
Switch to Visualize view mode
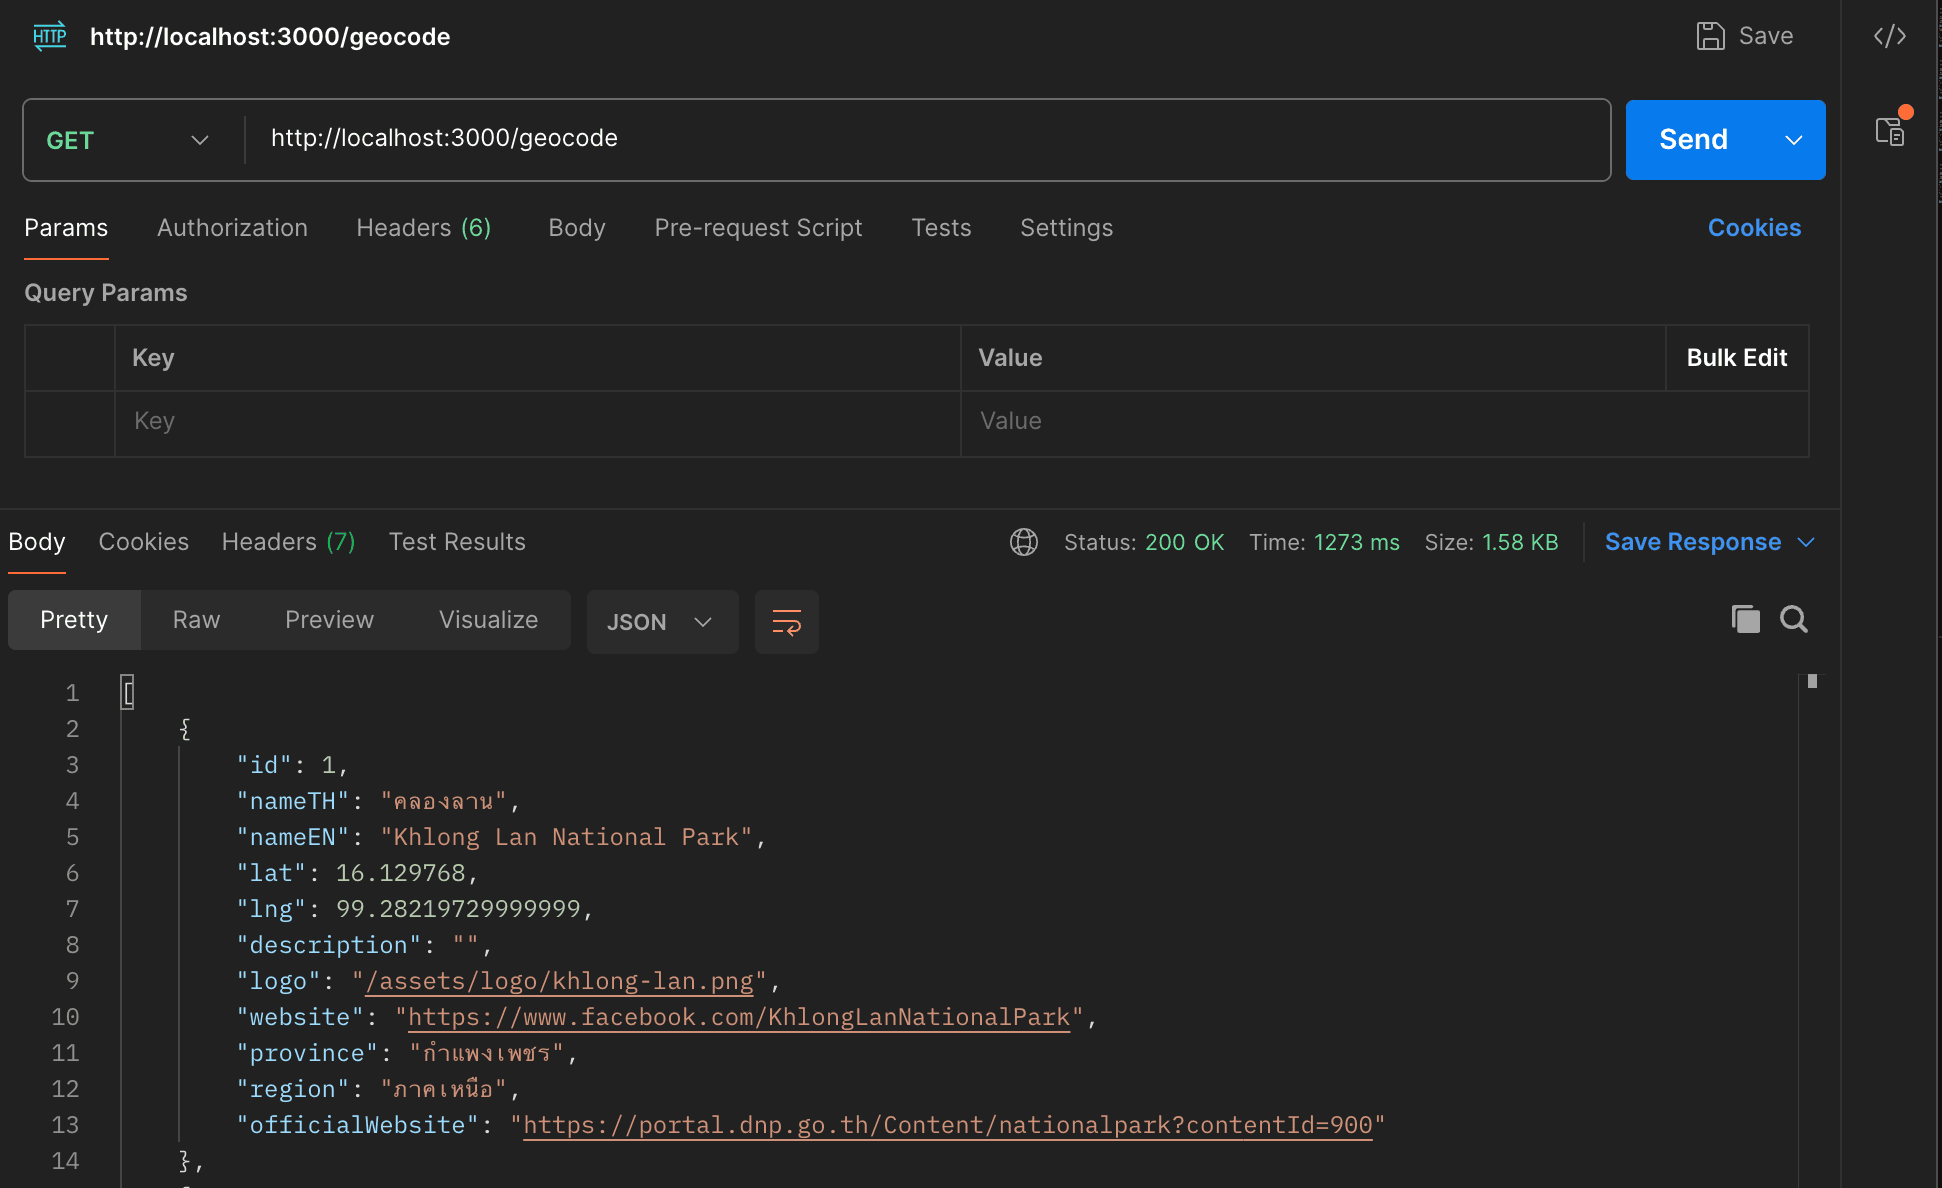(488, 620)
